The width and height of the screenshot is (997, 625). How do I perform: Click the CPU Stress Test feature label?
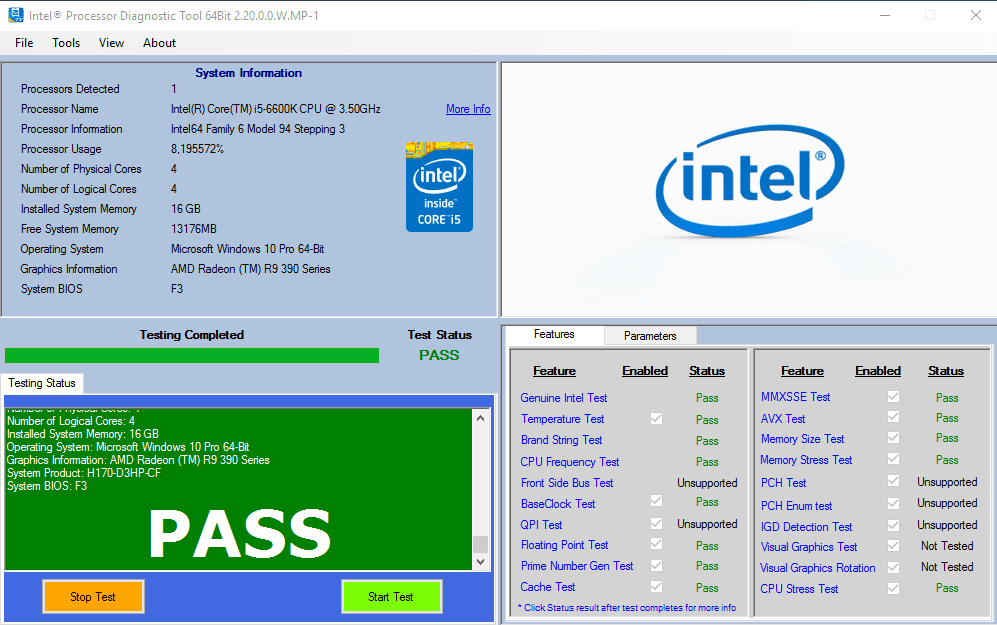coord(799,589)
